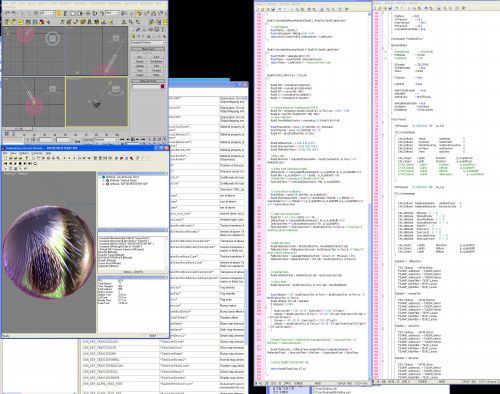Open the Display tab in command panel
Viewport: 500px width, 394px height.
(x=157, y=29)
